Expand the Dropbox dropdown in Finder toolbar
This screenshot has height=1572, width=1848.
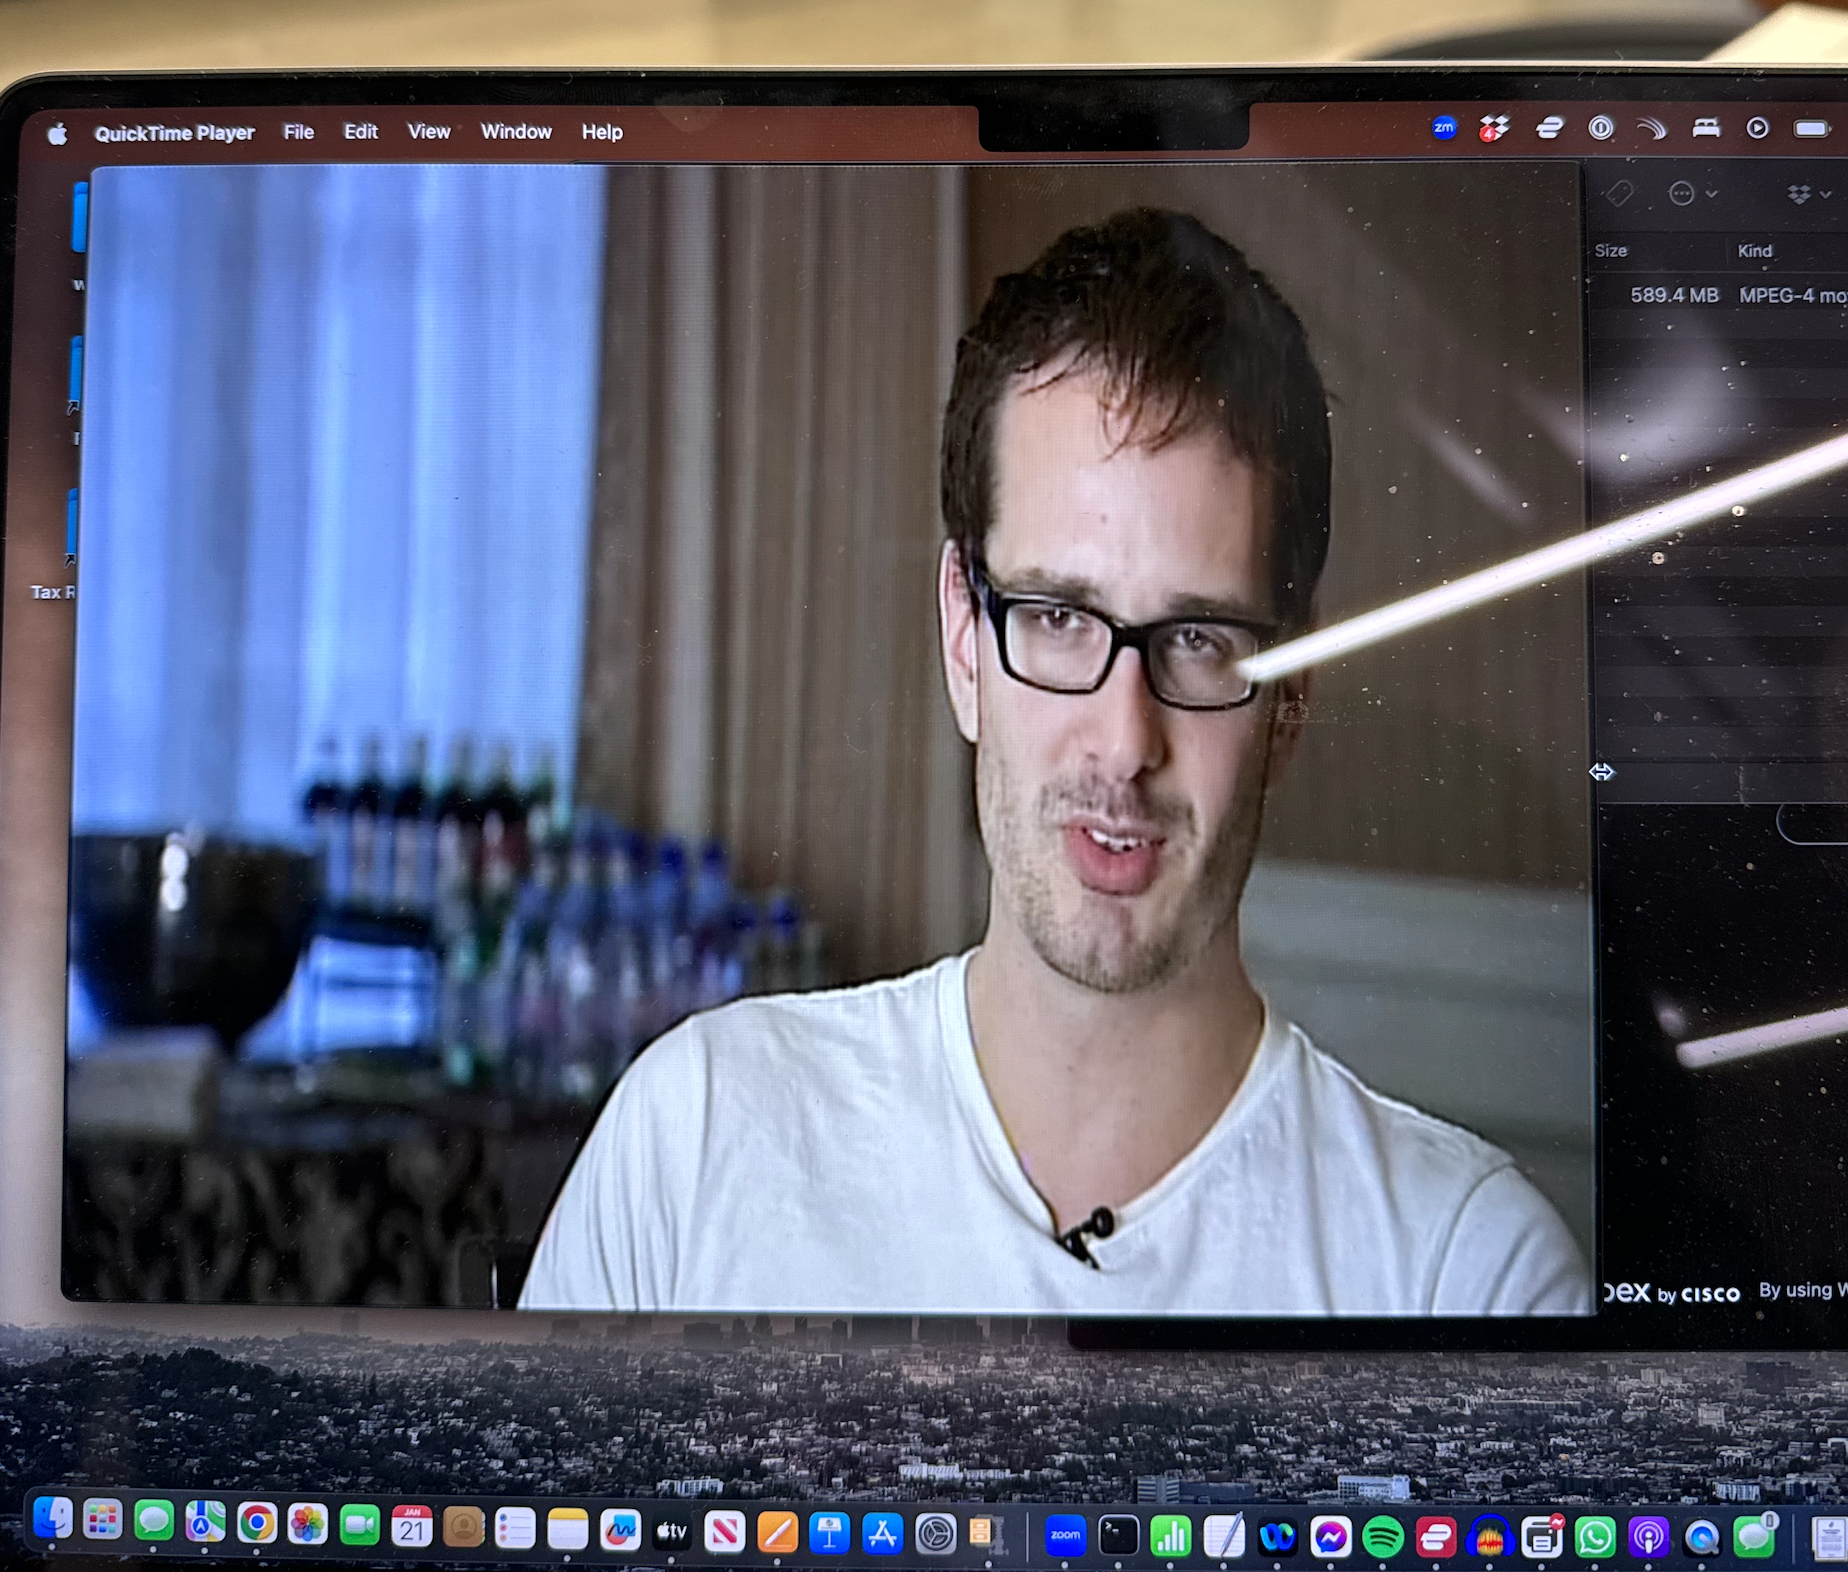click(x=1808, y=194)
